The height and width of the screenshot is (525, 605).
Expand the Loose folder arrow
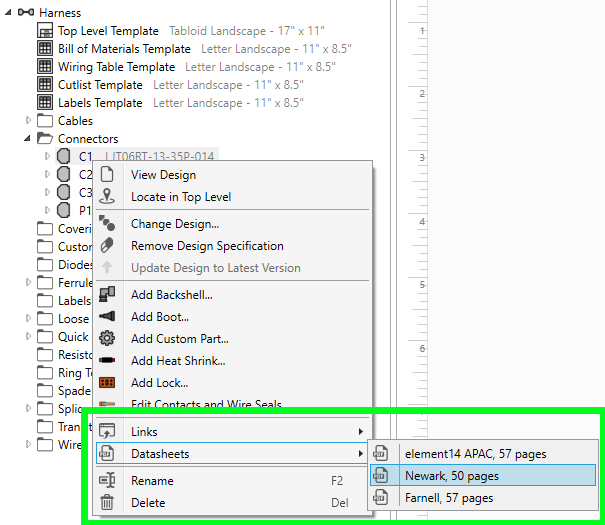coord(28,318)
